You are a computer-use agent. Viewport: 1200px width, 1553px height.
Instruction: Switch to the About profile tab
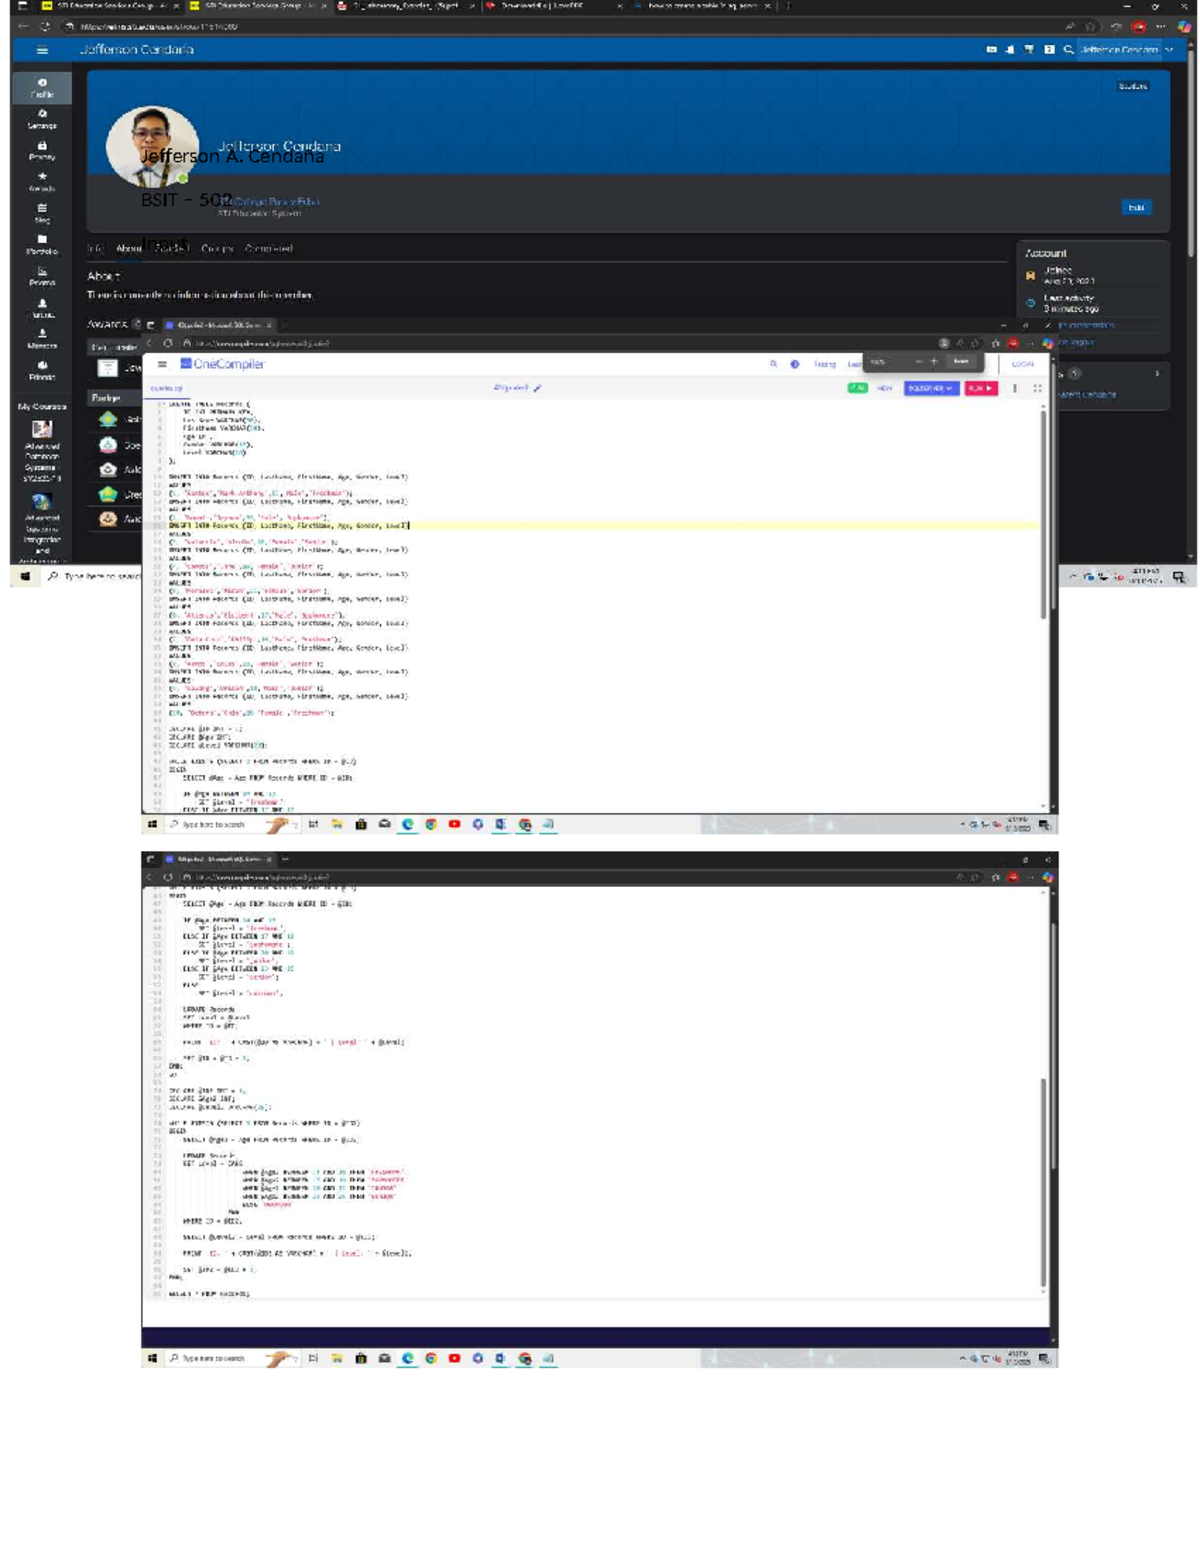tap(130, 246)
